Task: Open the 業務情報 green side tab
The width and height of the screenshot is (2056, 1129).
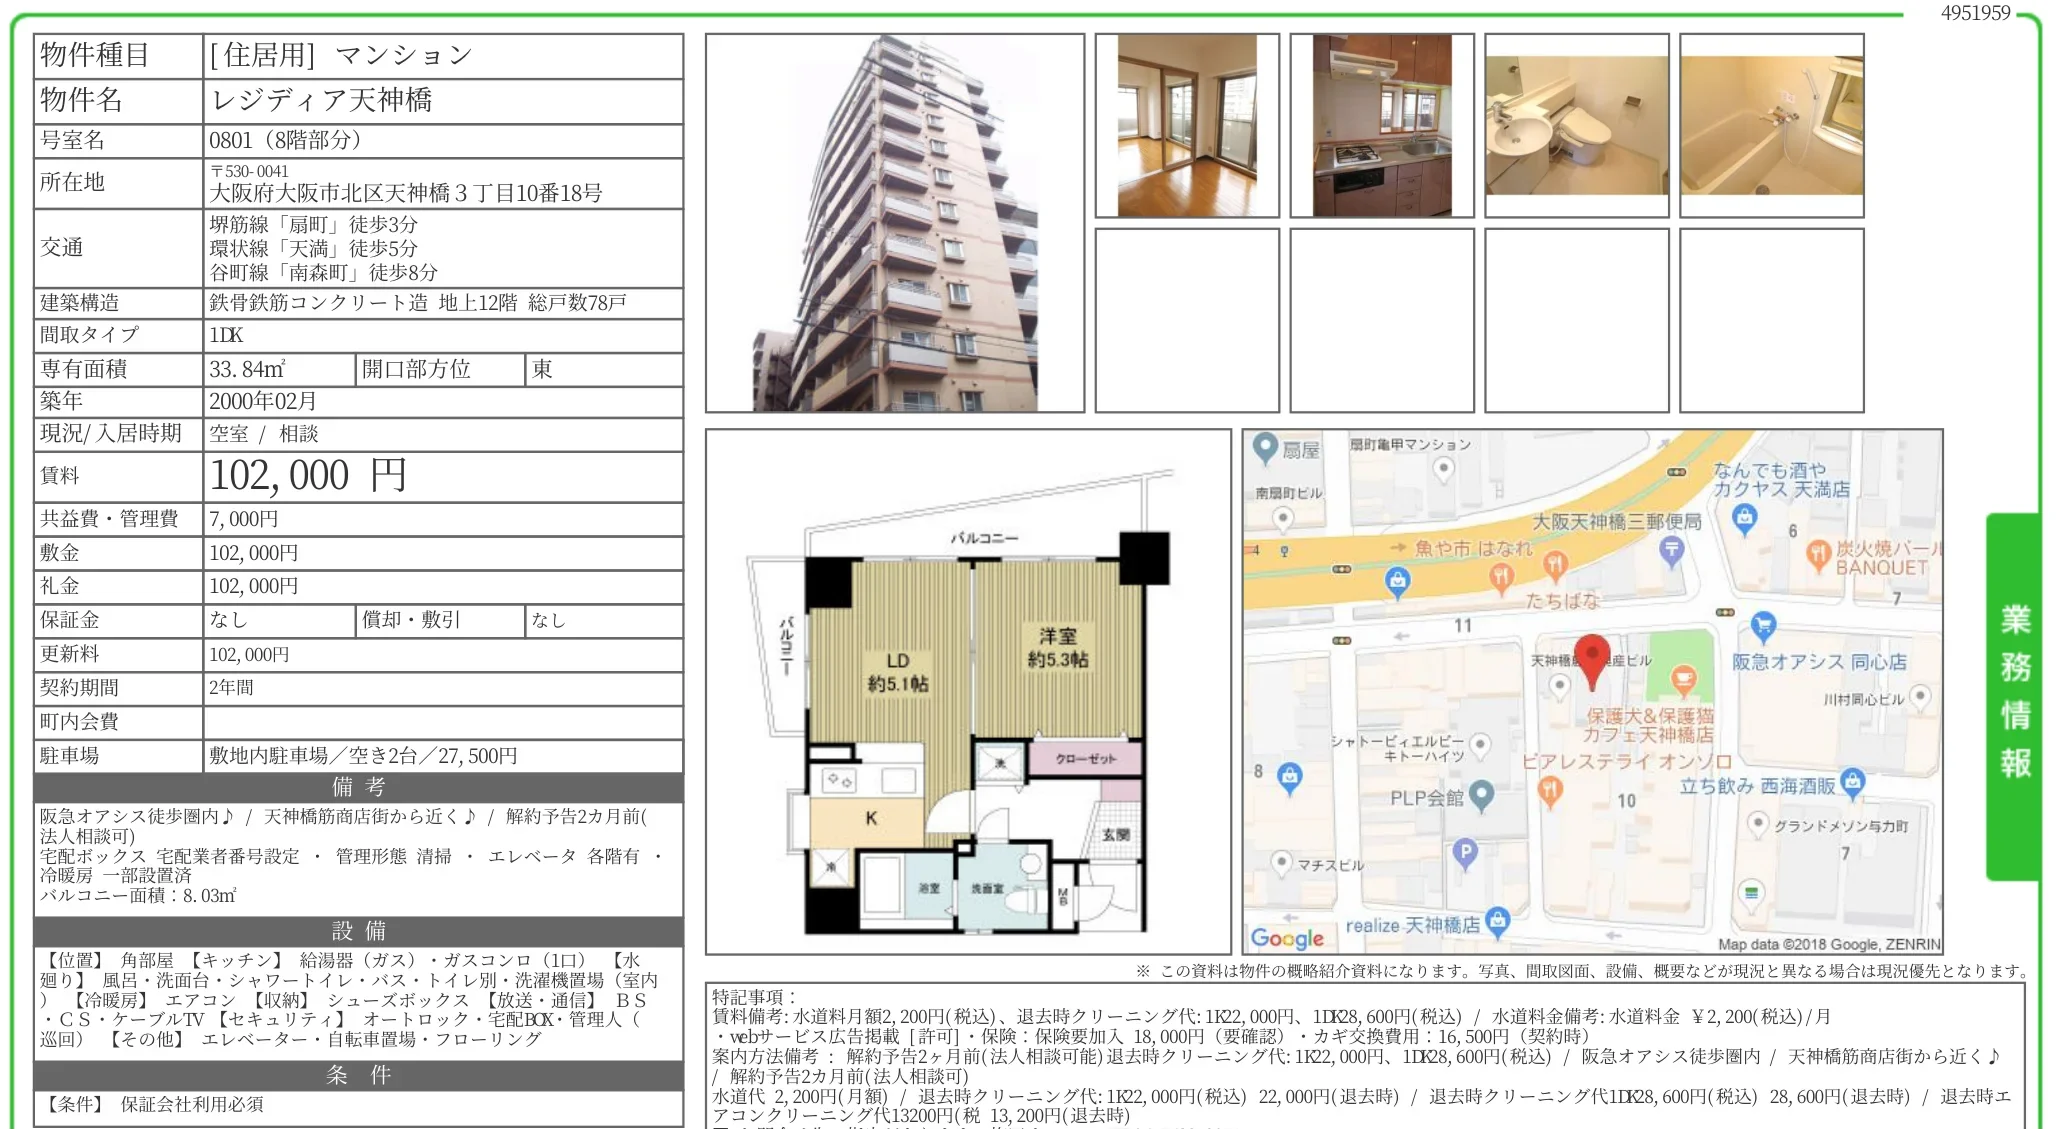Action: coord(2014,696)
